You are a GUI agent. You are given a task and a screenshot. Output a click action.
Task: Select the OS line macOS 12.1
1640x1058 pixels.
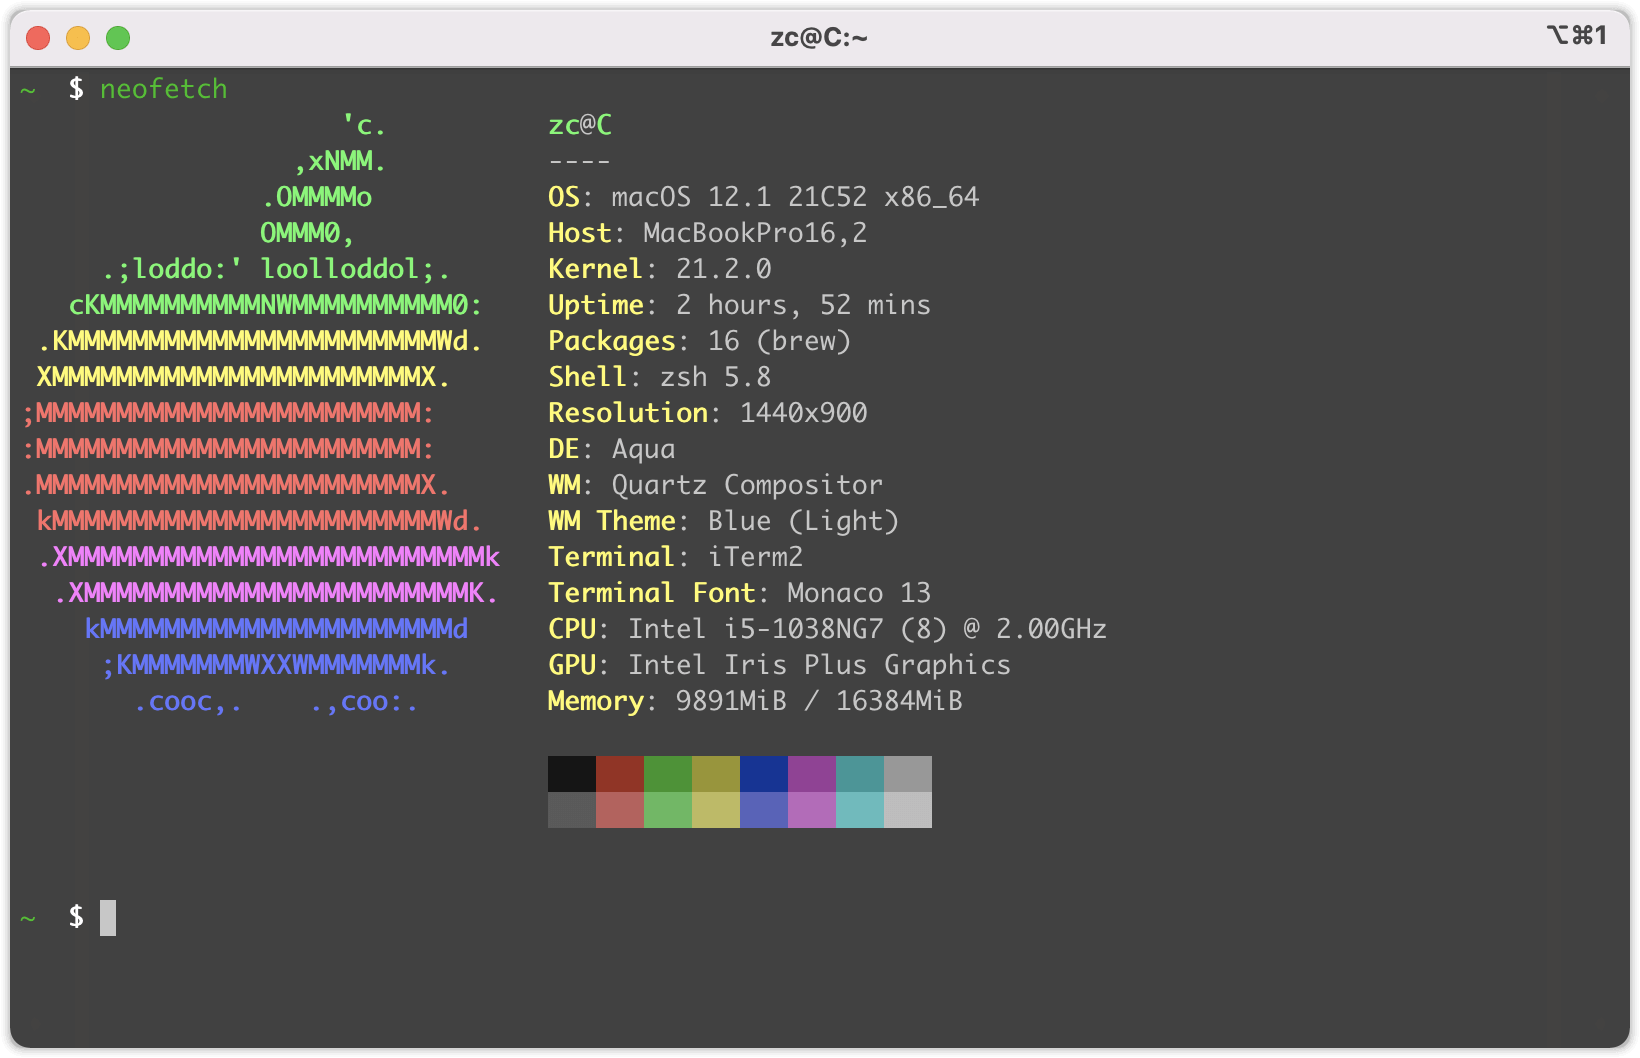pyautogui.click(x=764, y=197)
